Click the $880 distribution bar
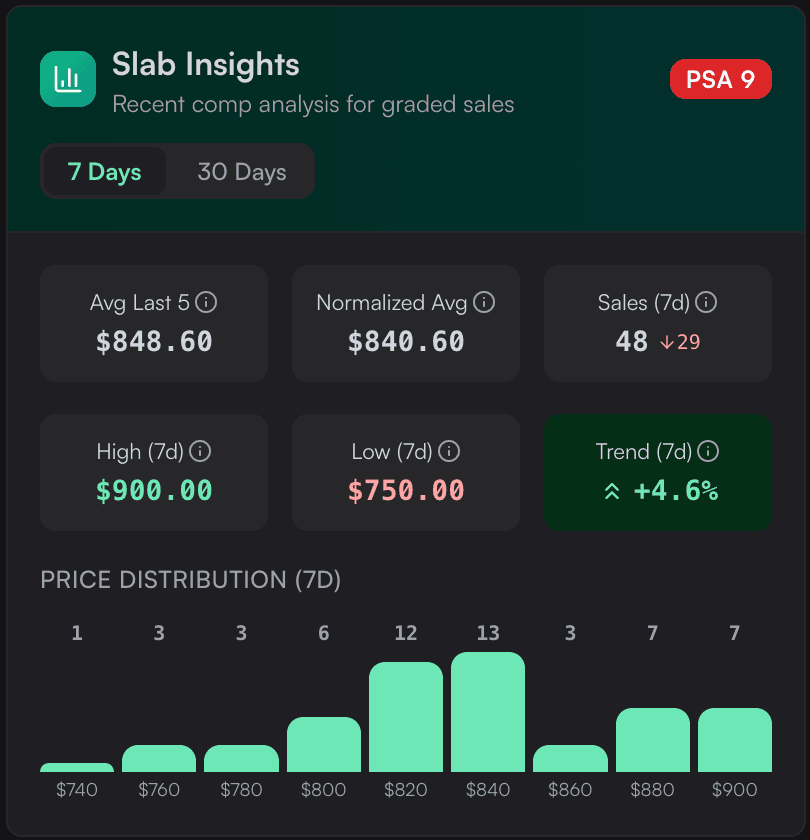Image resolution: width=810 pixels, height=840 pixels. point(652,740)
